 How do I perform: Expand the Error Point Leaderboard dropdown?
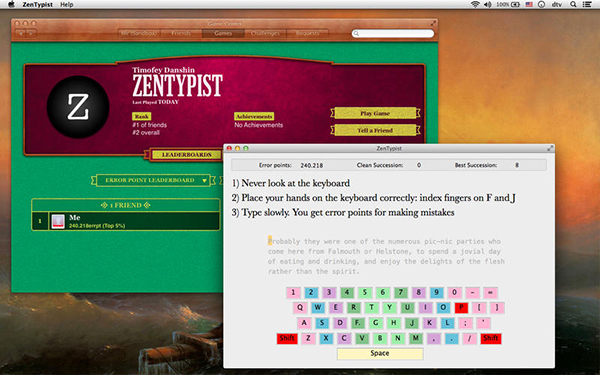[x=153, y=180]
